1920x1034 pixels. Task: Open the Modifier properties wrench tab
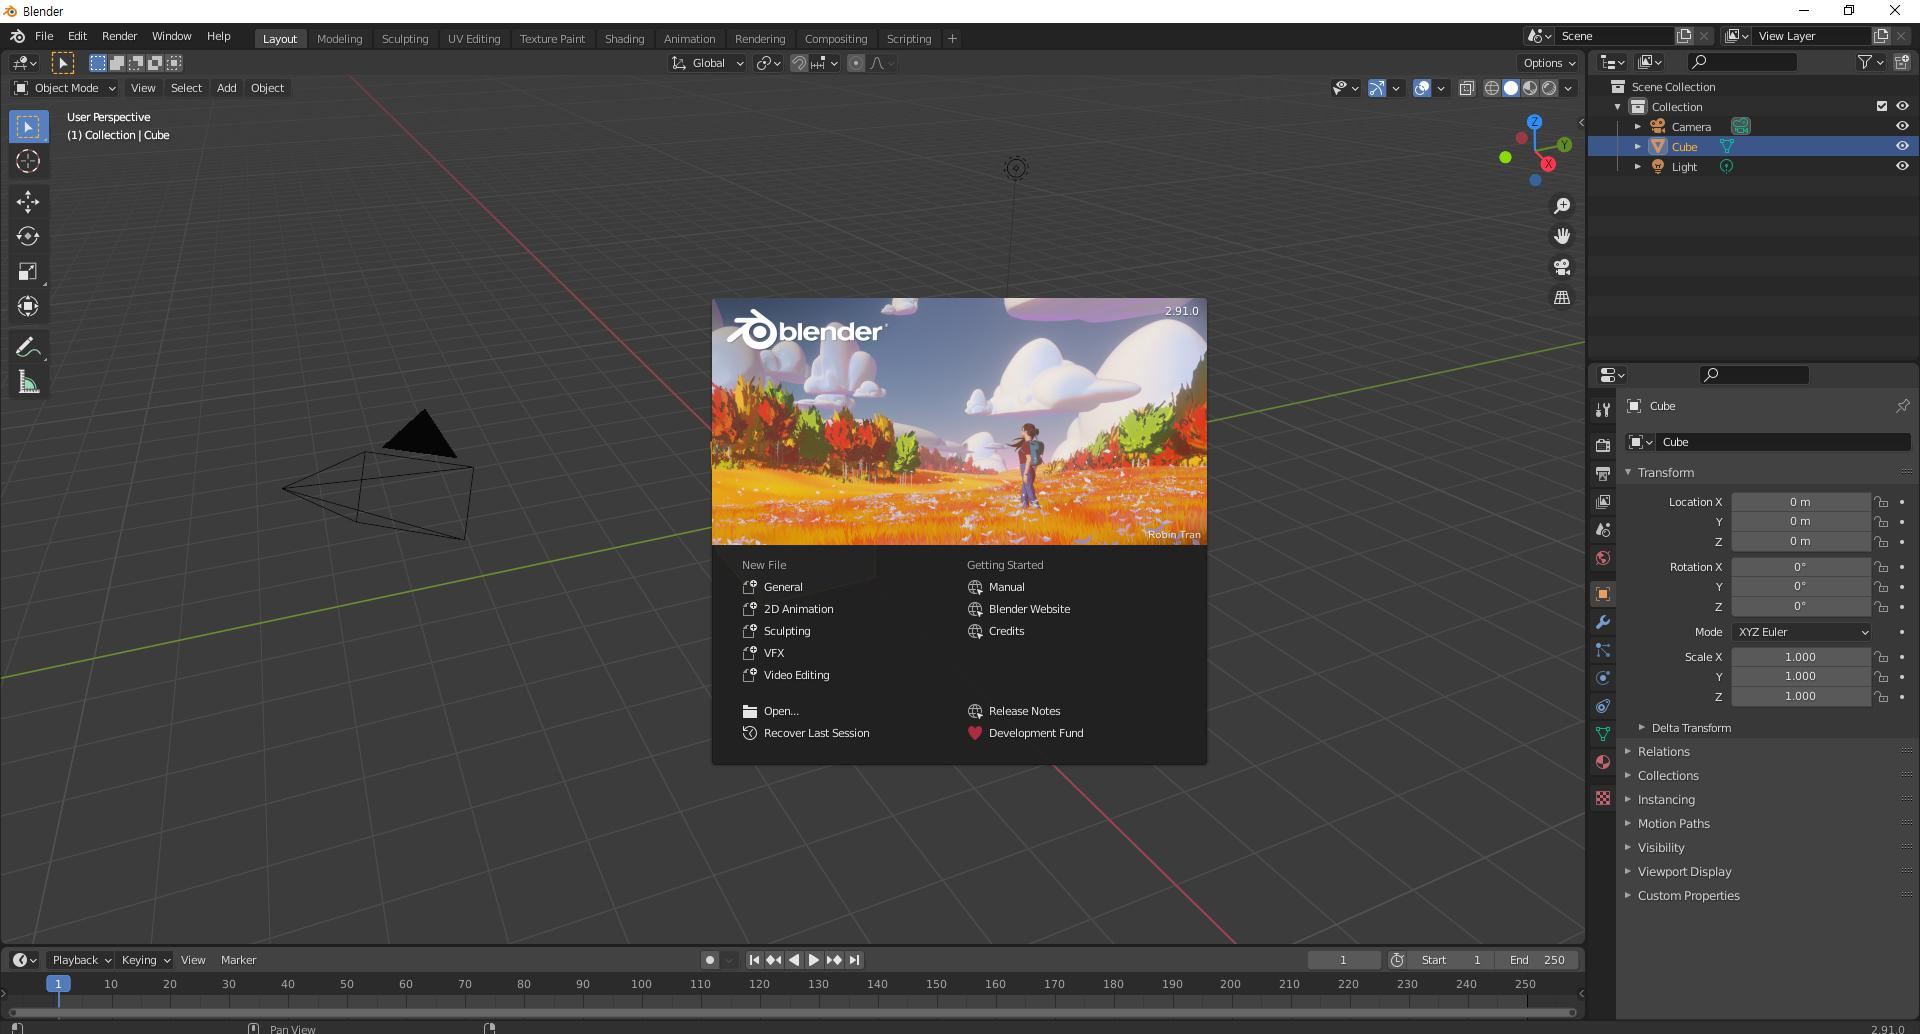[x=1603, y=622]
